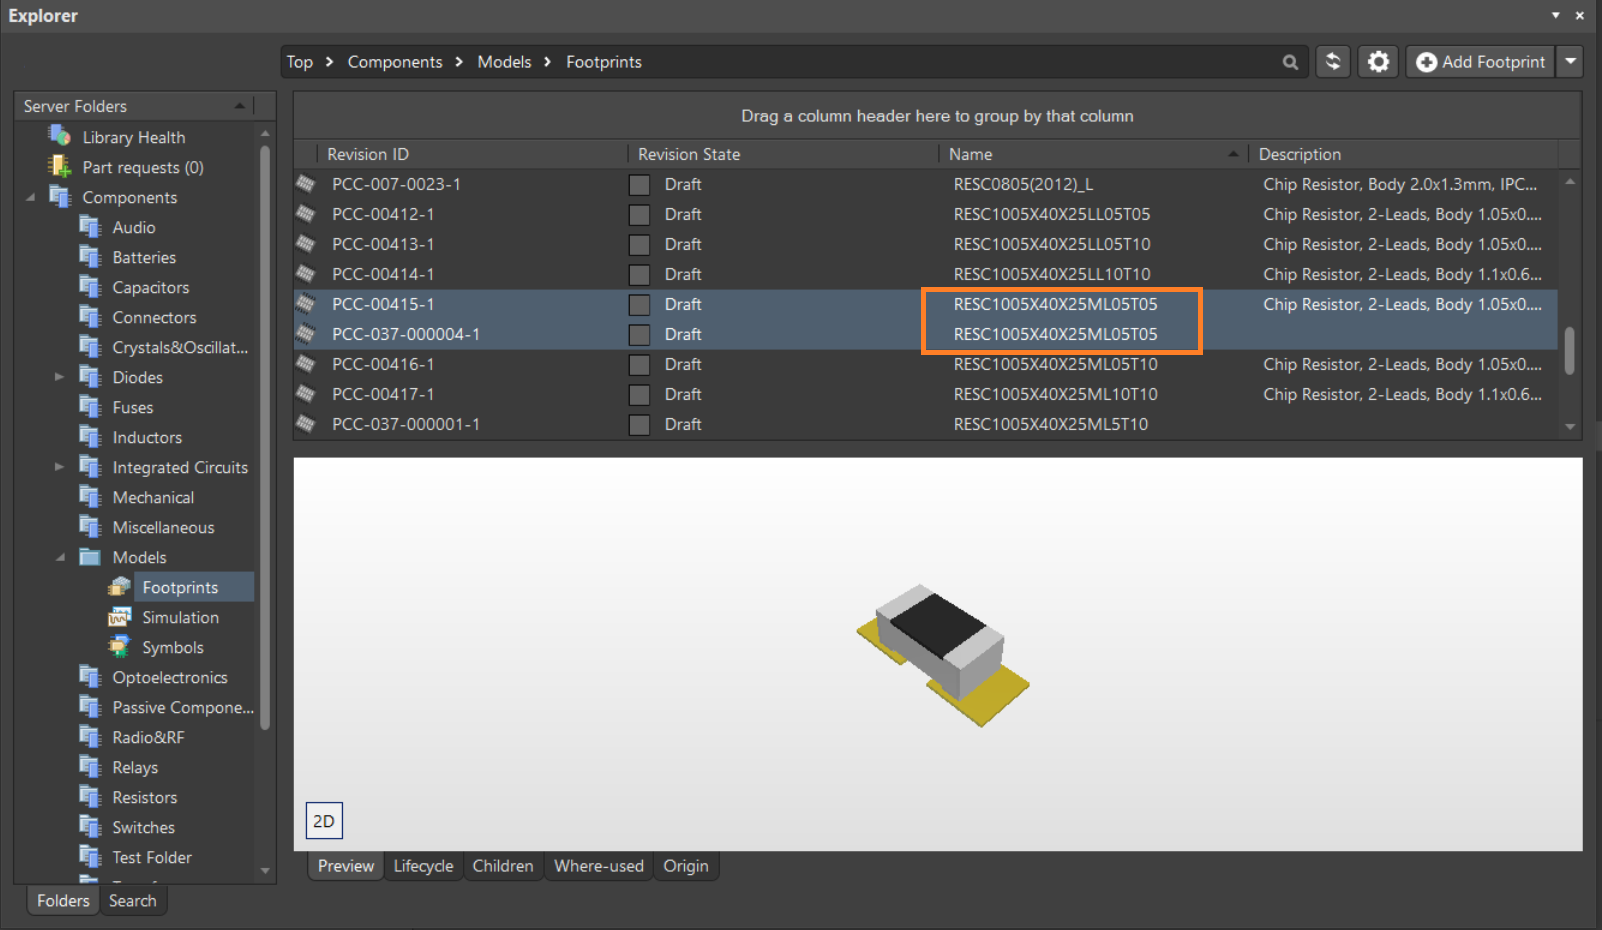
Task: Open Components via the breadcrumb link
Action: pos(395,61)
